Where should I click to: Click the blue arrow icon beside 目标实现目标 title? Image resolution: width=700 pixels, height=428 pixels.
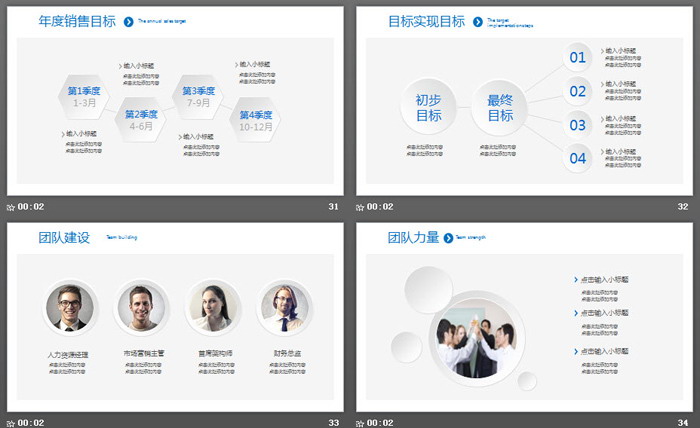(478, 21)
